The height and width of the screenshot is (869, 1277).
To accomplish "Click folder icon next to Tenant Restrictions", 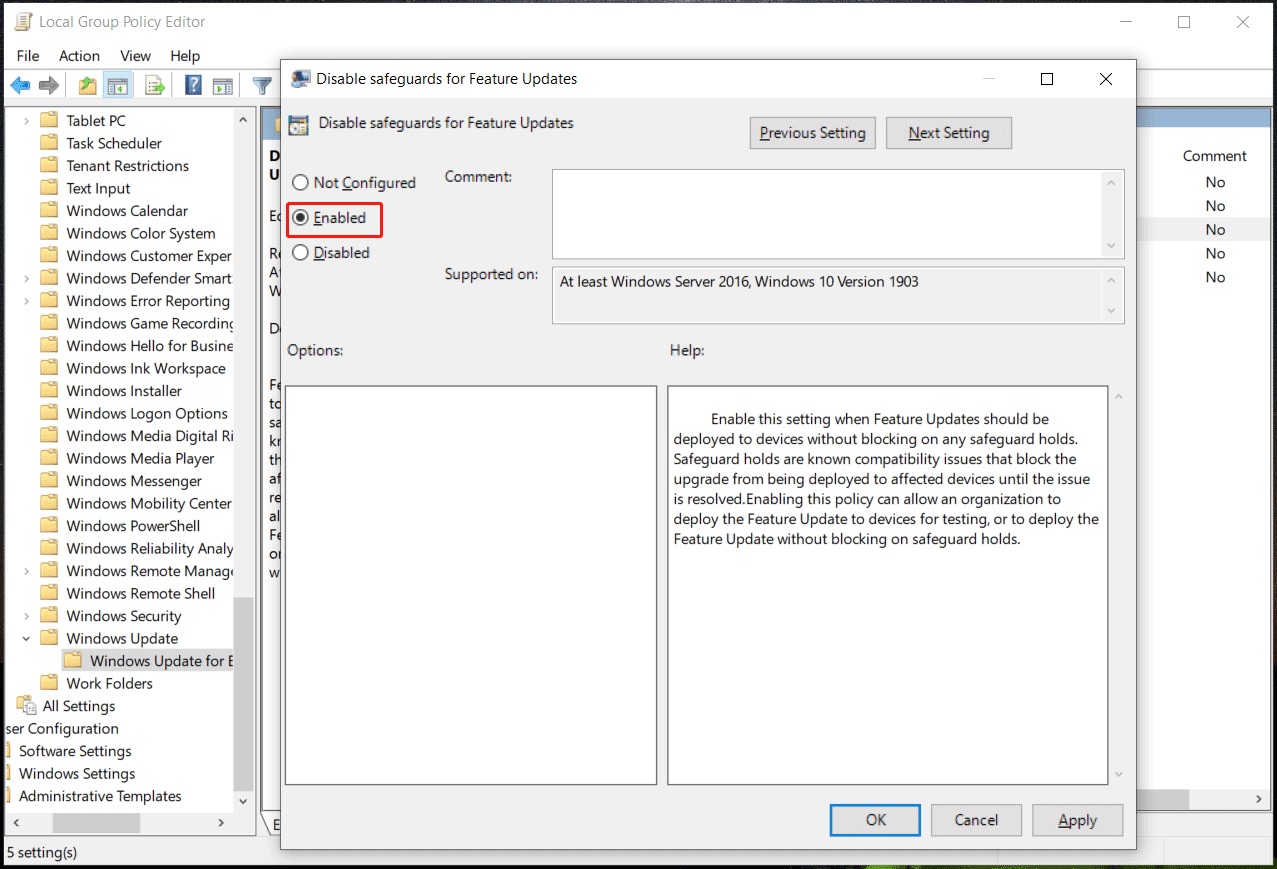I will pyautogui.click(x=49, y=166).
